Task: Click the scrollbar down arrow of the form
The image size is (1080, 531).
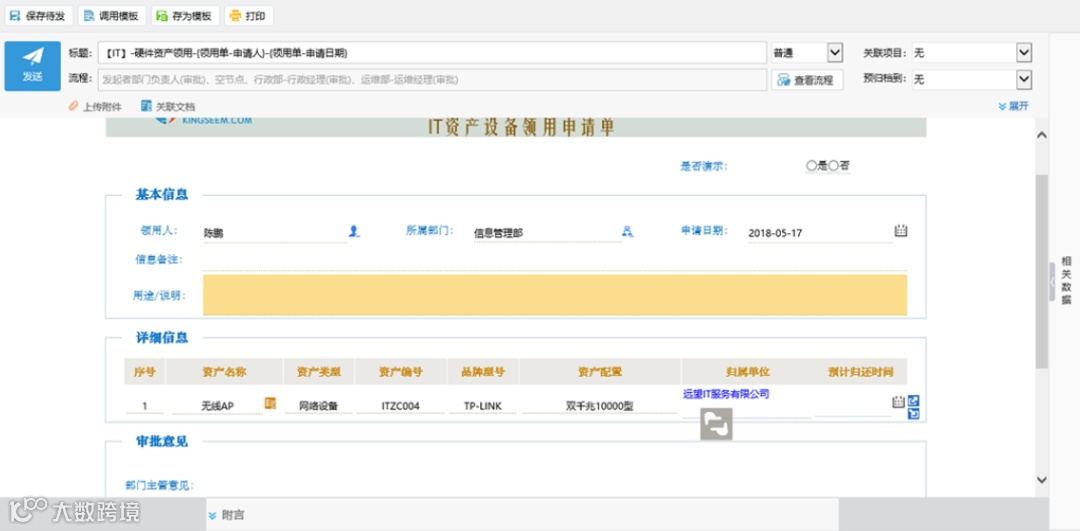Action: pyautogui.click(x=1041, y=479)
